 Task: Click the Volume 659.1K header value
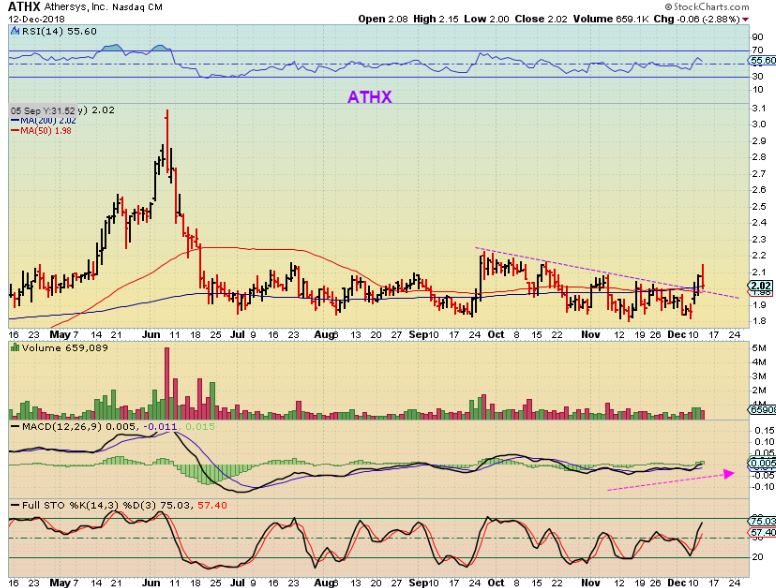click(611, 19)
